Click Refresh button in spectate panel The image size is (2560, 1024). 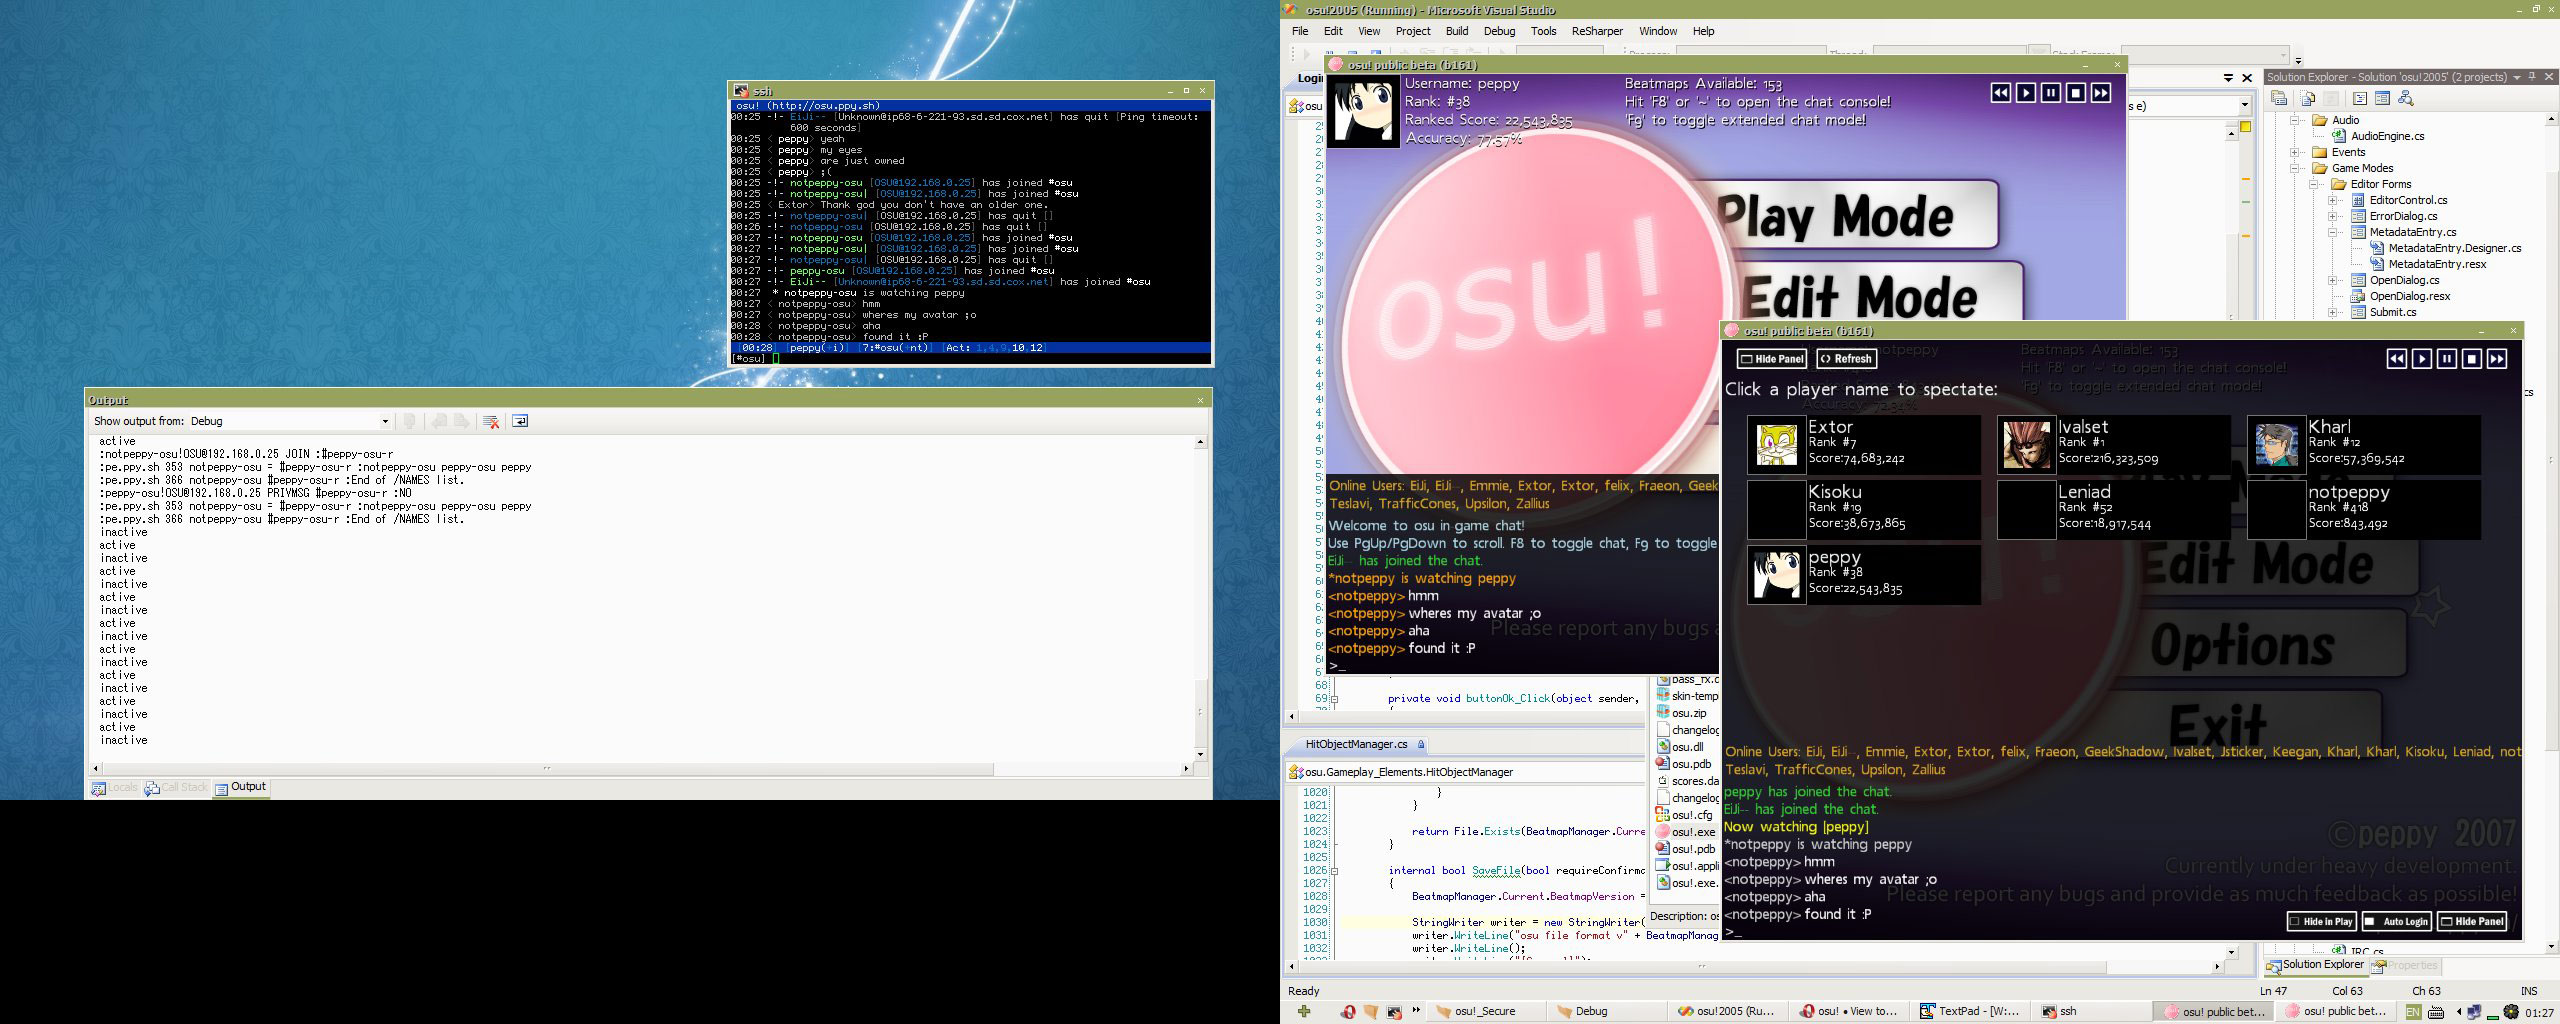click(x=1846, y=359)
